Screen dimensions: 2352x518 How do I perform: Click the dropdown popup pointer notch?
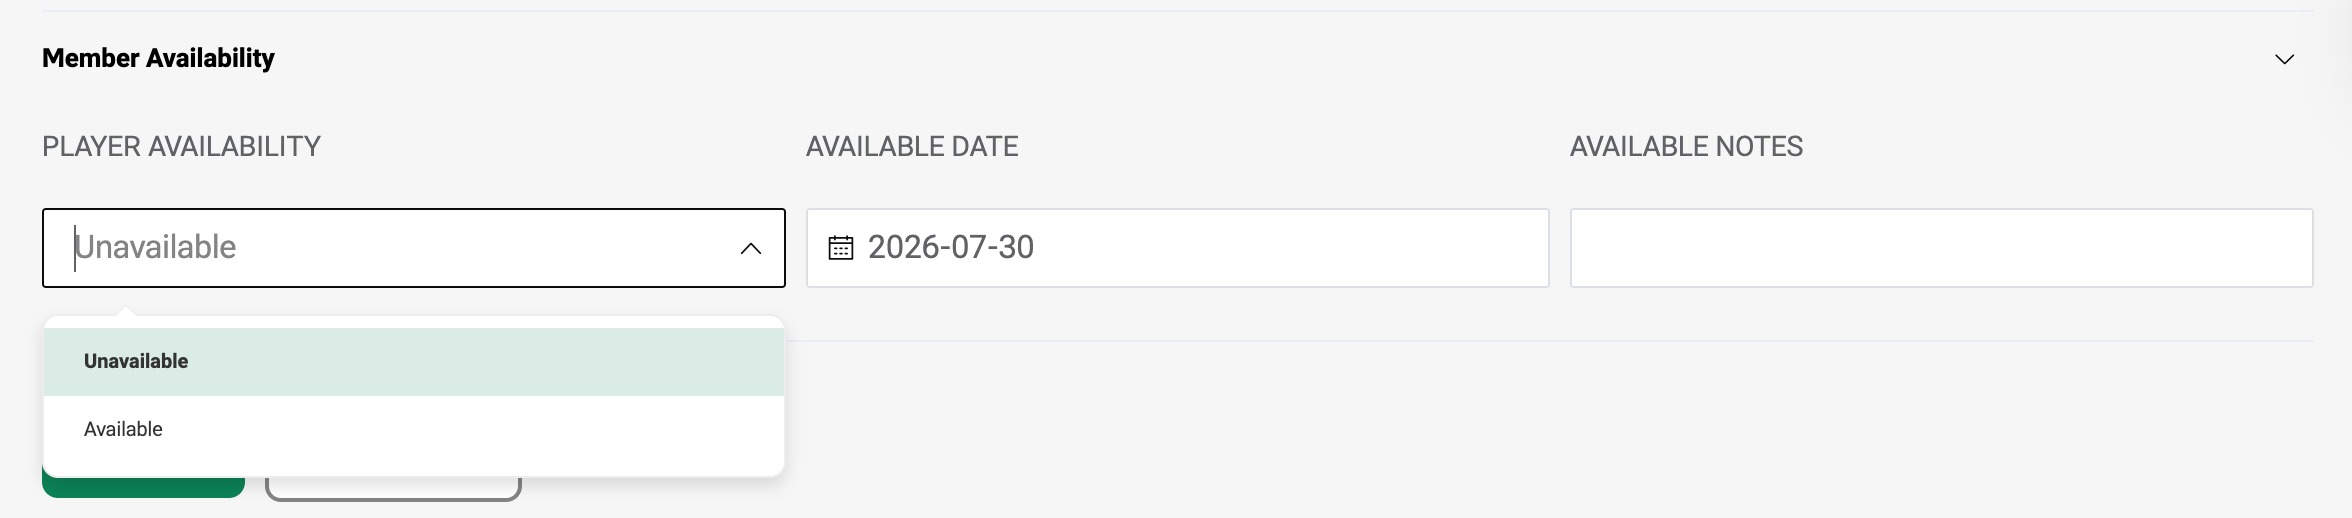[125, 312]
